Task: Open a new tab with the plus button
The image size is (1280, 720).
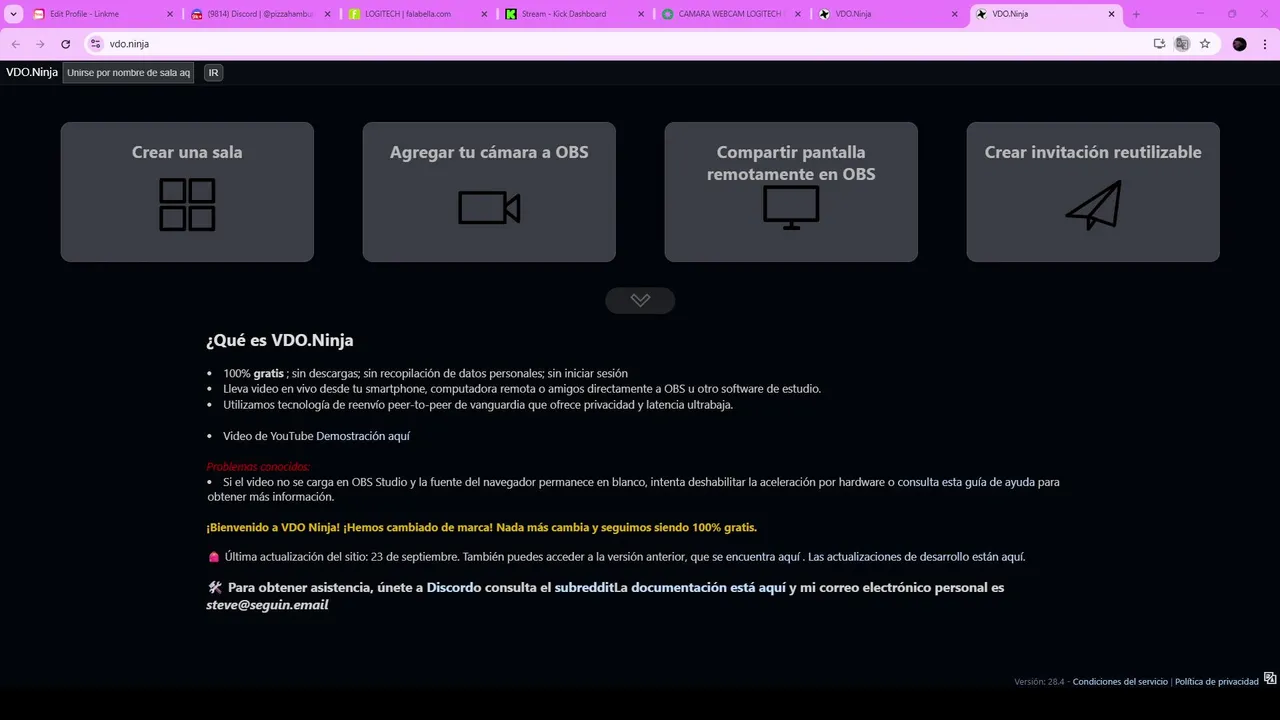Action: tap(1136, 14)
